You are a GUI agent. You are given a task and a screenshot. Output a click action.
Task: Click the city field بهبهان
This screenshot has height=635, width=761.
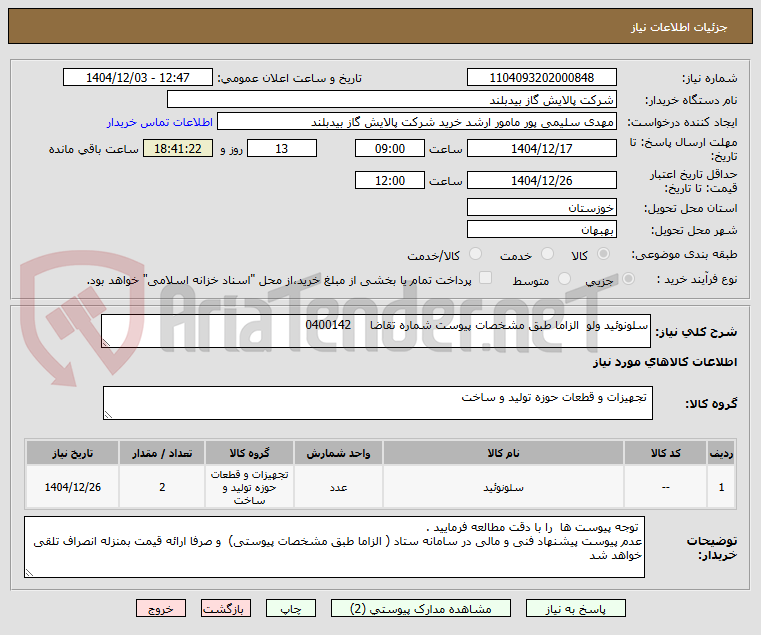542,229
